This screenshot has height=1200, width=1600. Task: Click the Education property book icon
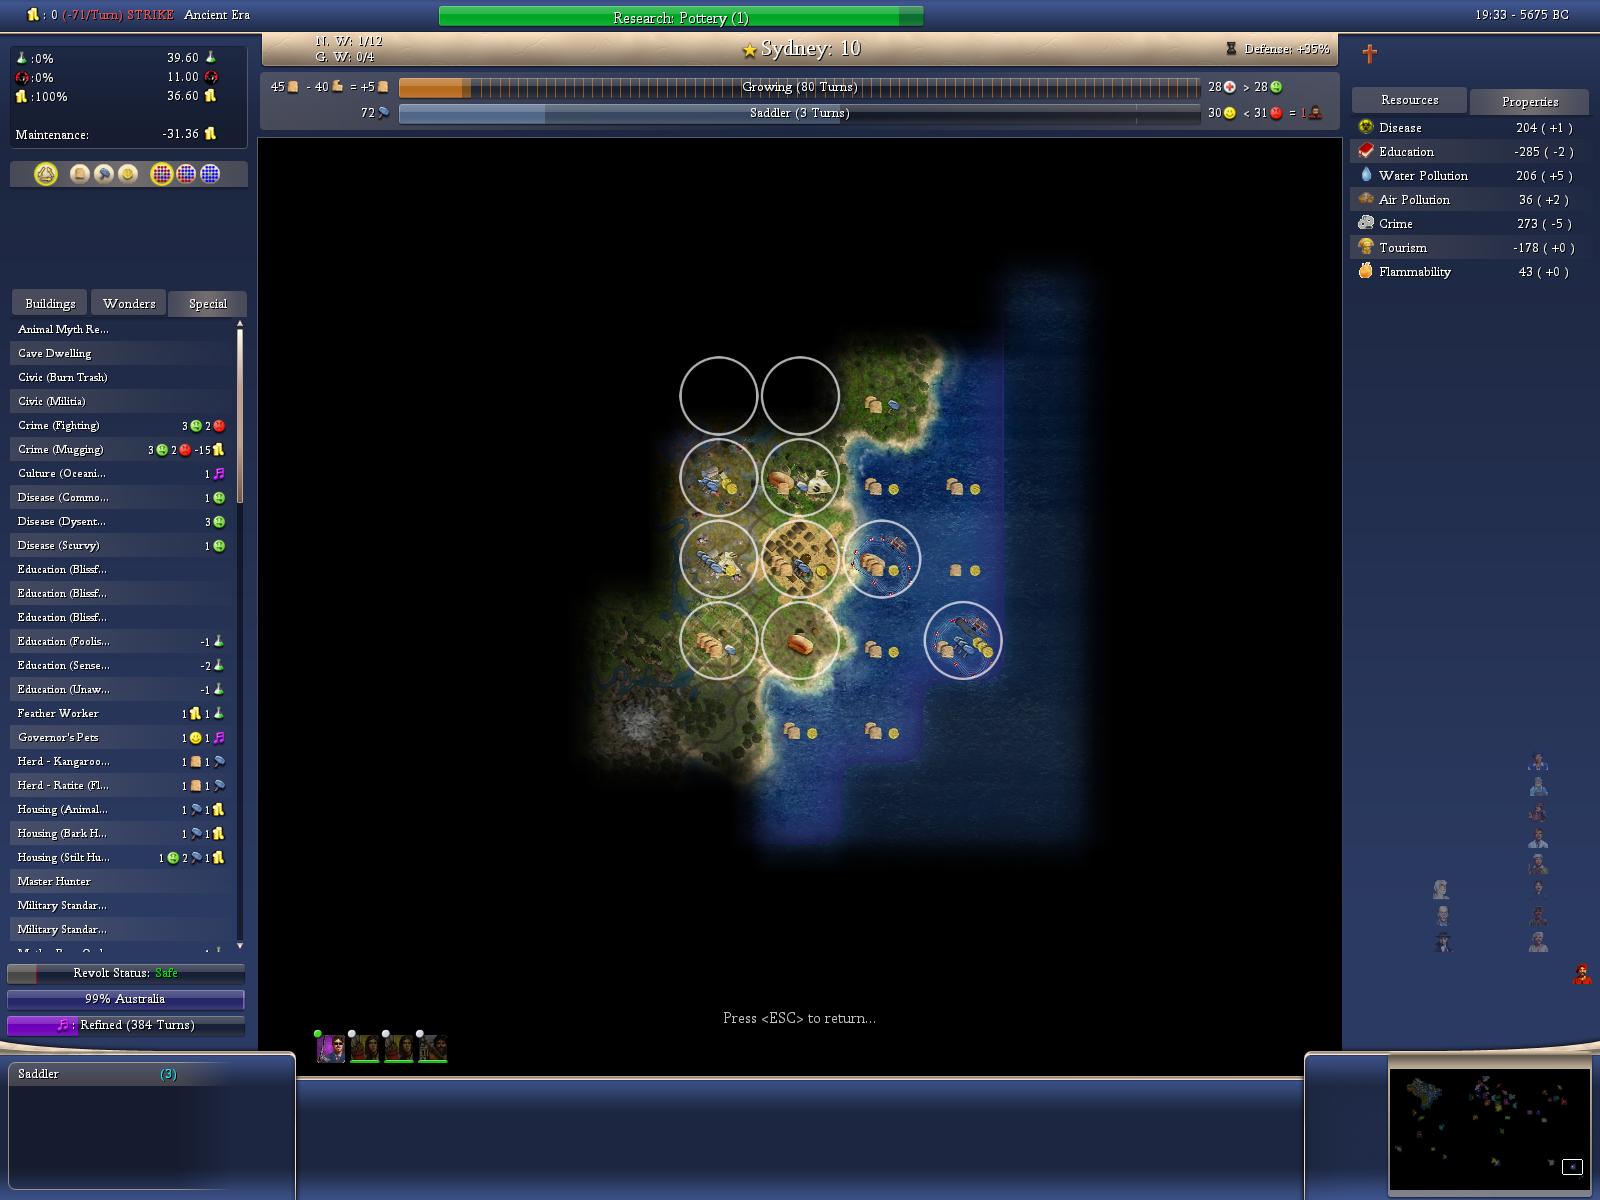click(x=1366, y=151)
